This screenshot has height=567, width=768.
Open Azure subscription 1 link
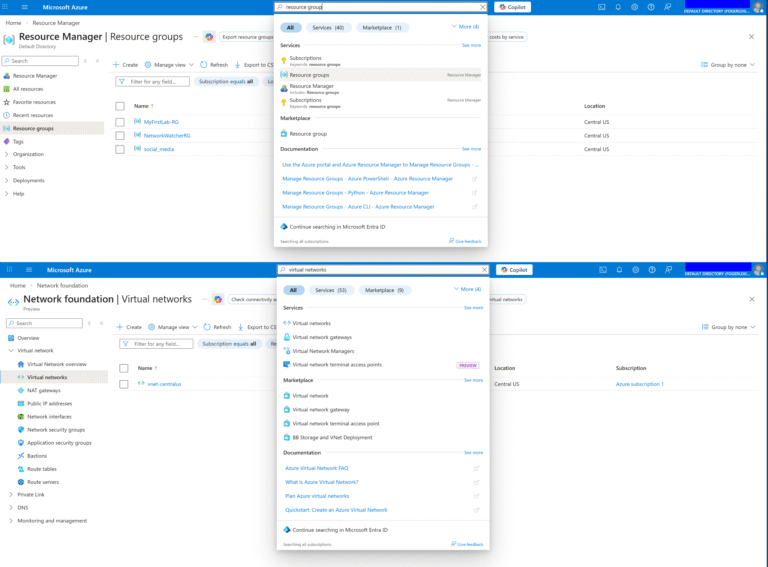click(639, 384)
